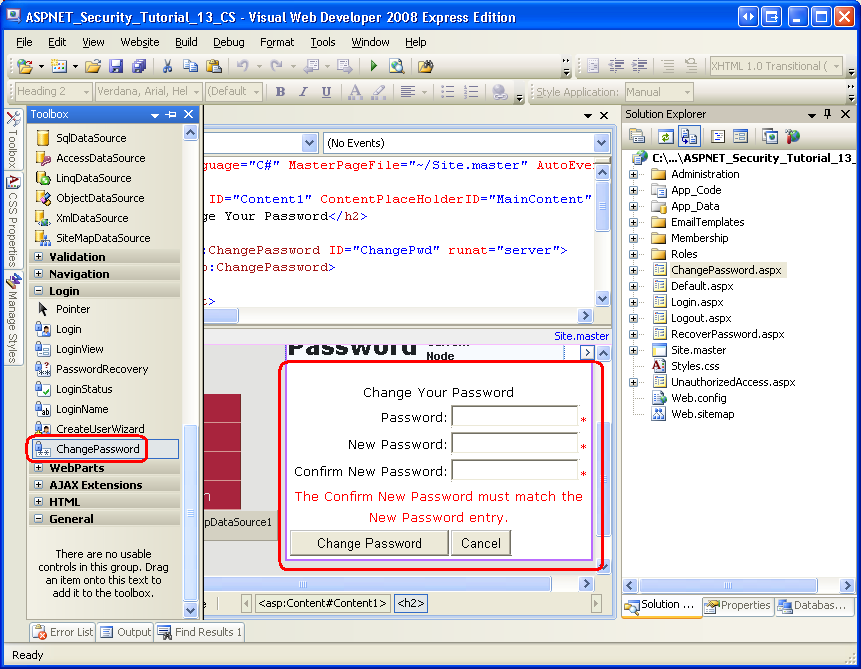
Task: Expand the Validation toolbox group
Action: [x=38, y=257]
